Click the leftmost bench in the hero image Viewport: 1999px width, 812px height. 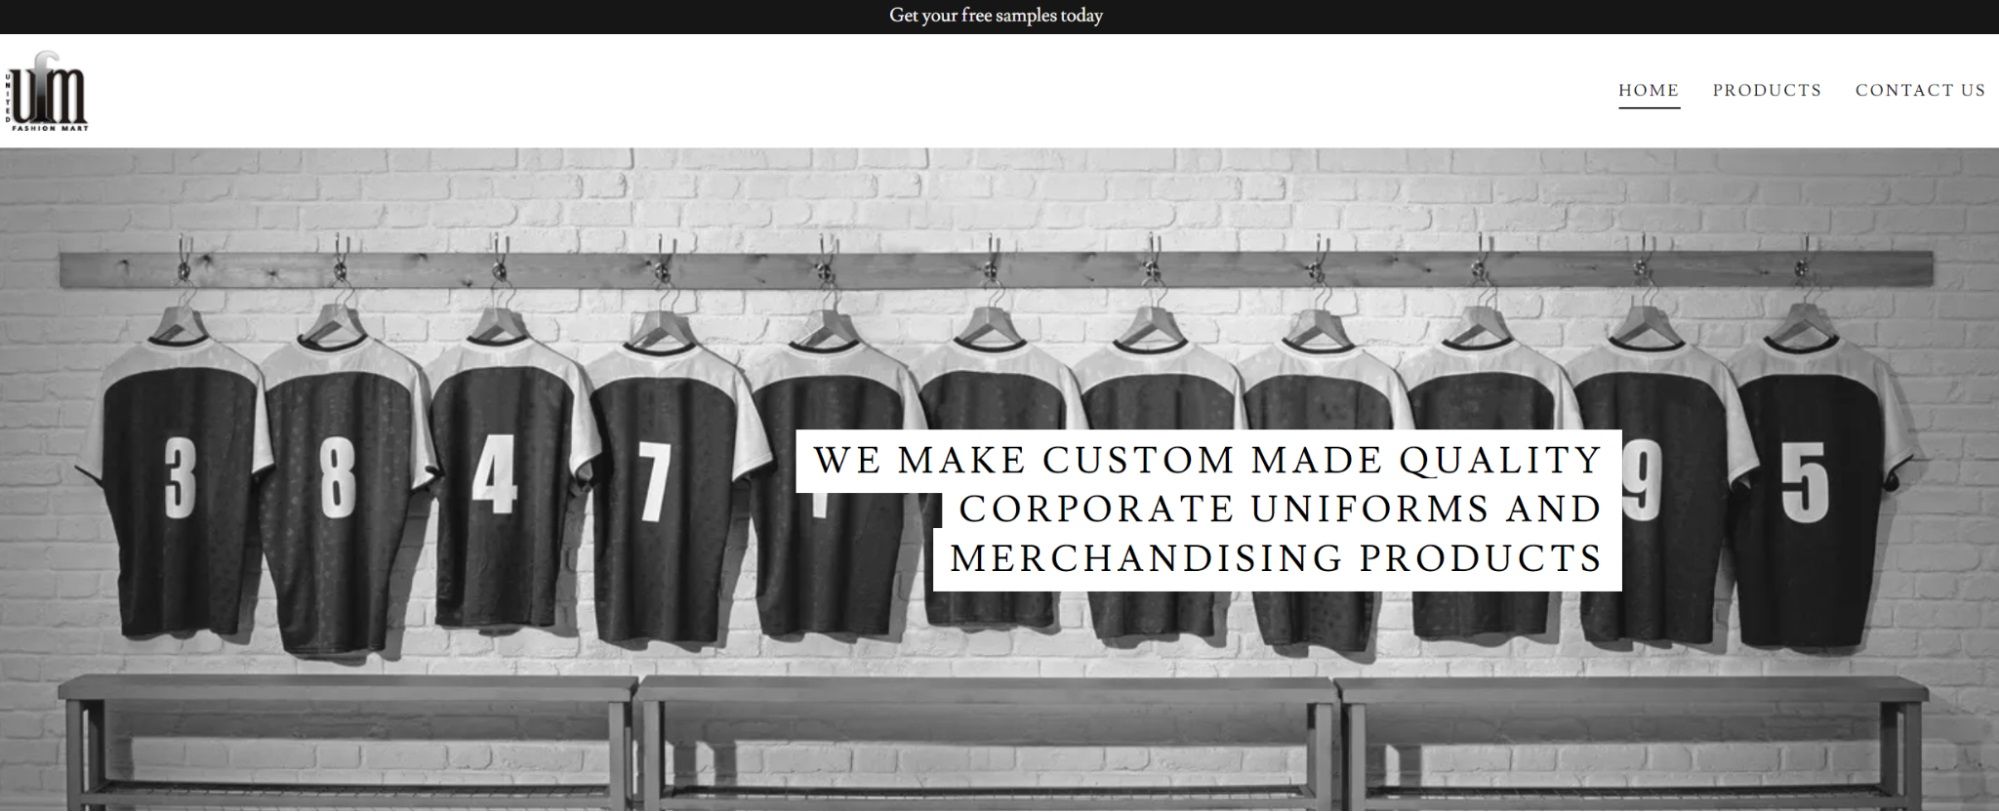tap(348, 740)
